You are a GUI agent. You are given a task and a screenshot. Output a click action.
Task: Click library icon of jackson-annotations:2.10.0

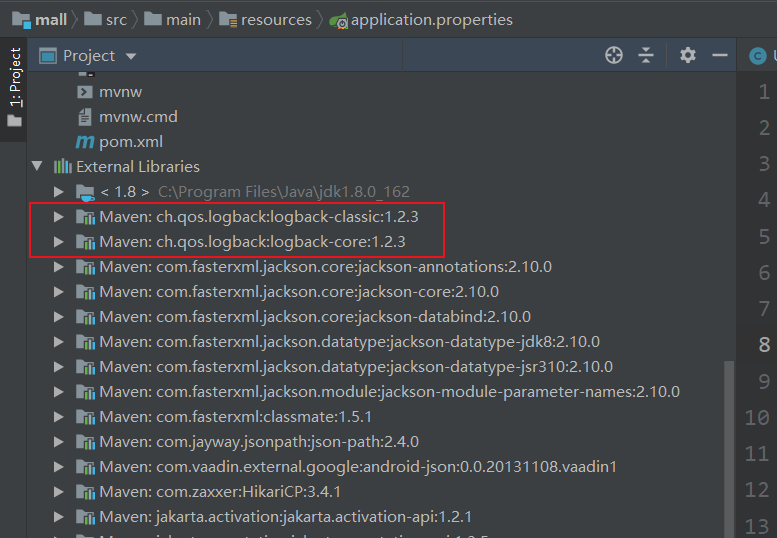point(85,267)
